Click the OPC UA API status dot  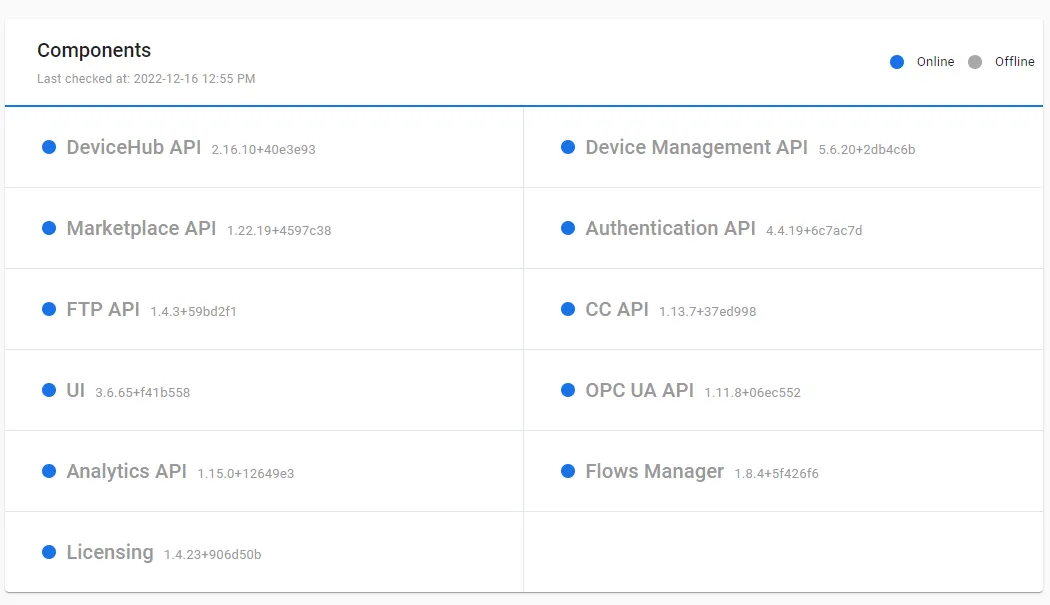click(568, 391)
